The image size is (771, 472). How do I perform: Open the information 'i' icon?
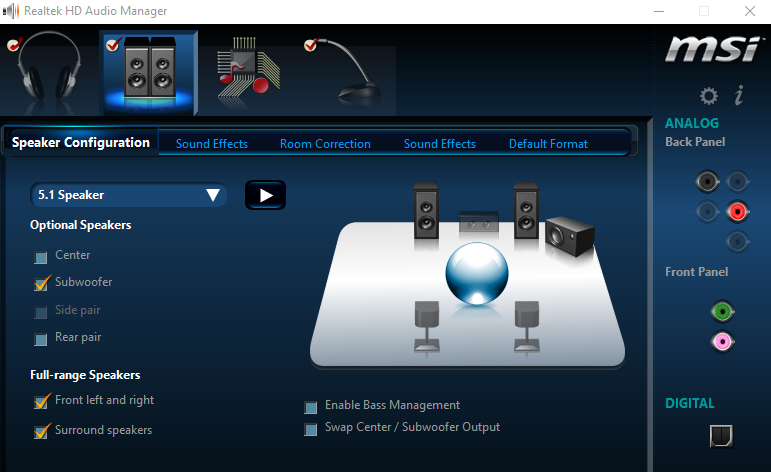[739, 95]
